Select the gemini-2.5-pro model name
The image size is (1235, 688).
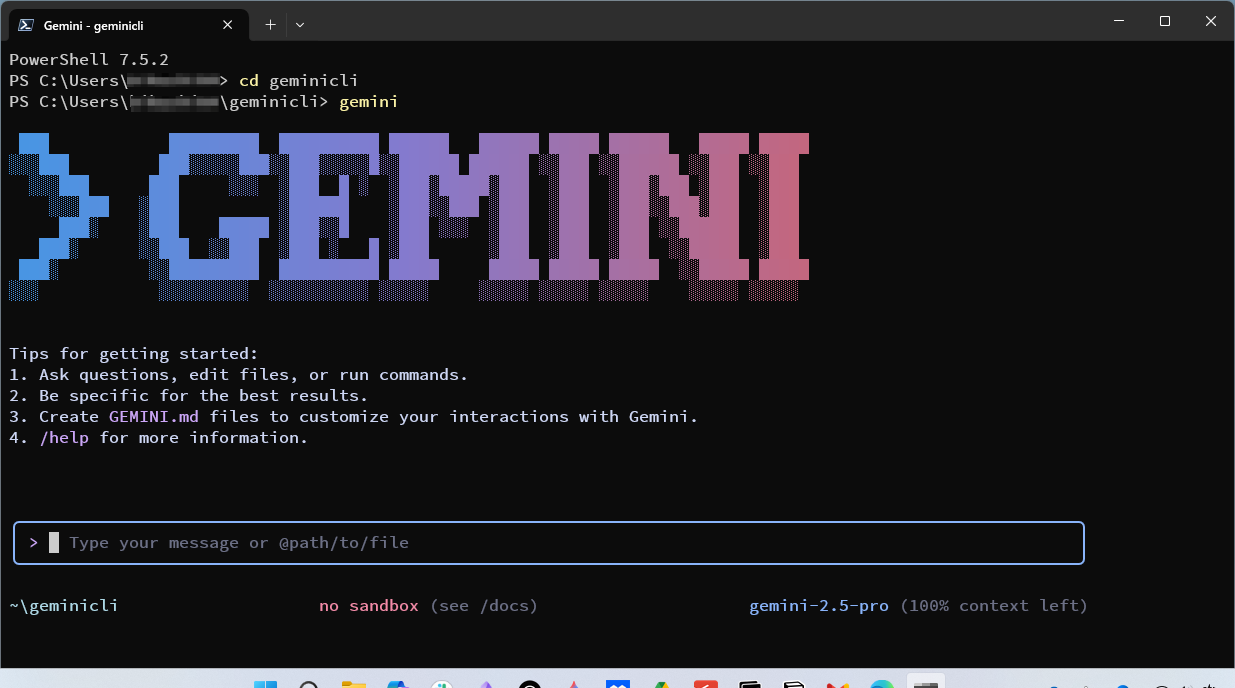(818, 605)
